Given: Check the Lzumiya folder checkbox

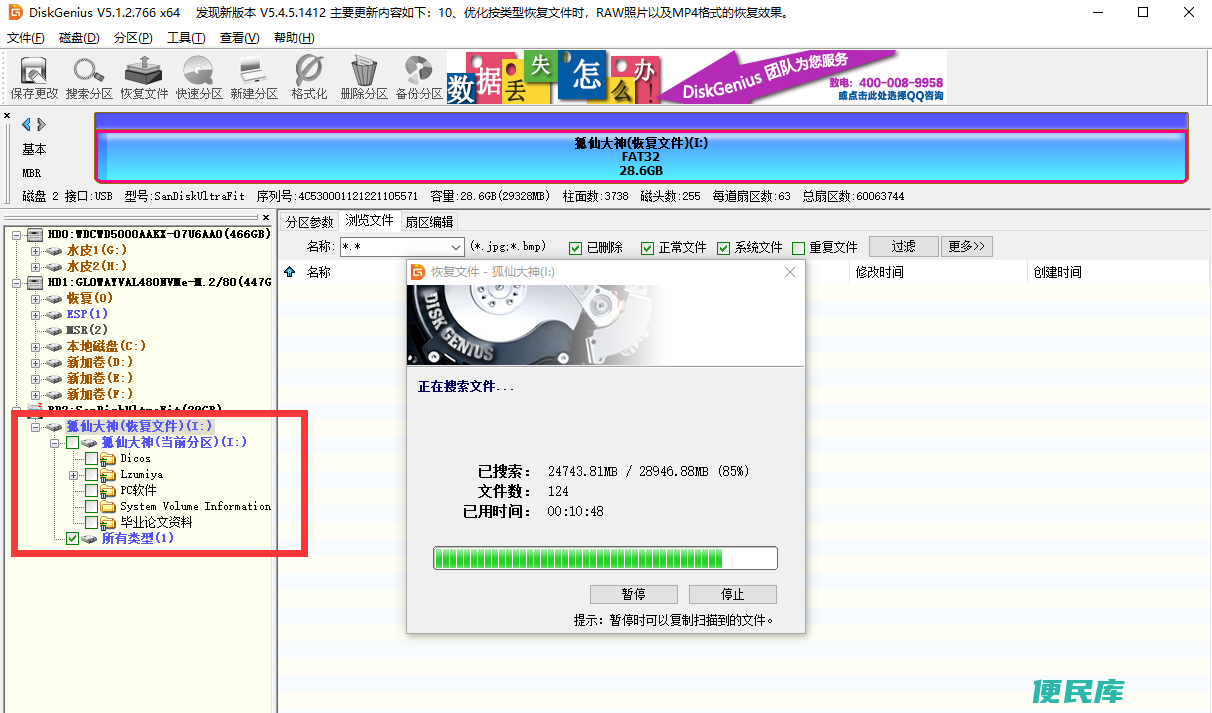Looking at the screenshot, I should coord(92,475).
